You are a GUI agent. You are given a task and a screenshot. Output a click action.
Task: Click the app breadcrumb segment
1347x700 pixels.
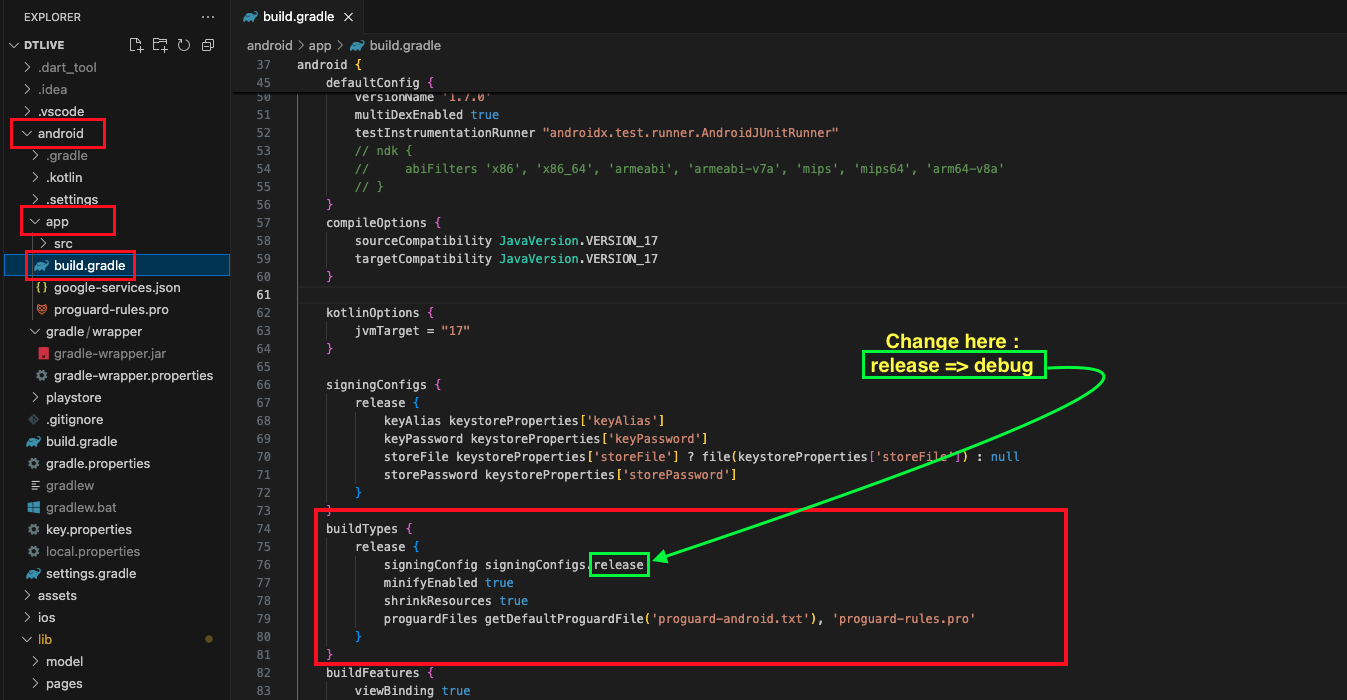tap(320, 45)
